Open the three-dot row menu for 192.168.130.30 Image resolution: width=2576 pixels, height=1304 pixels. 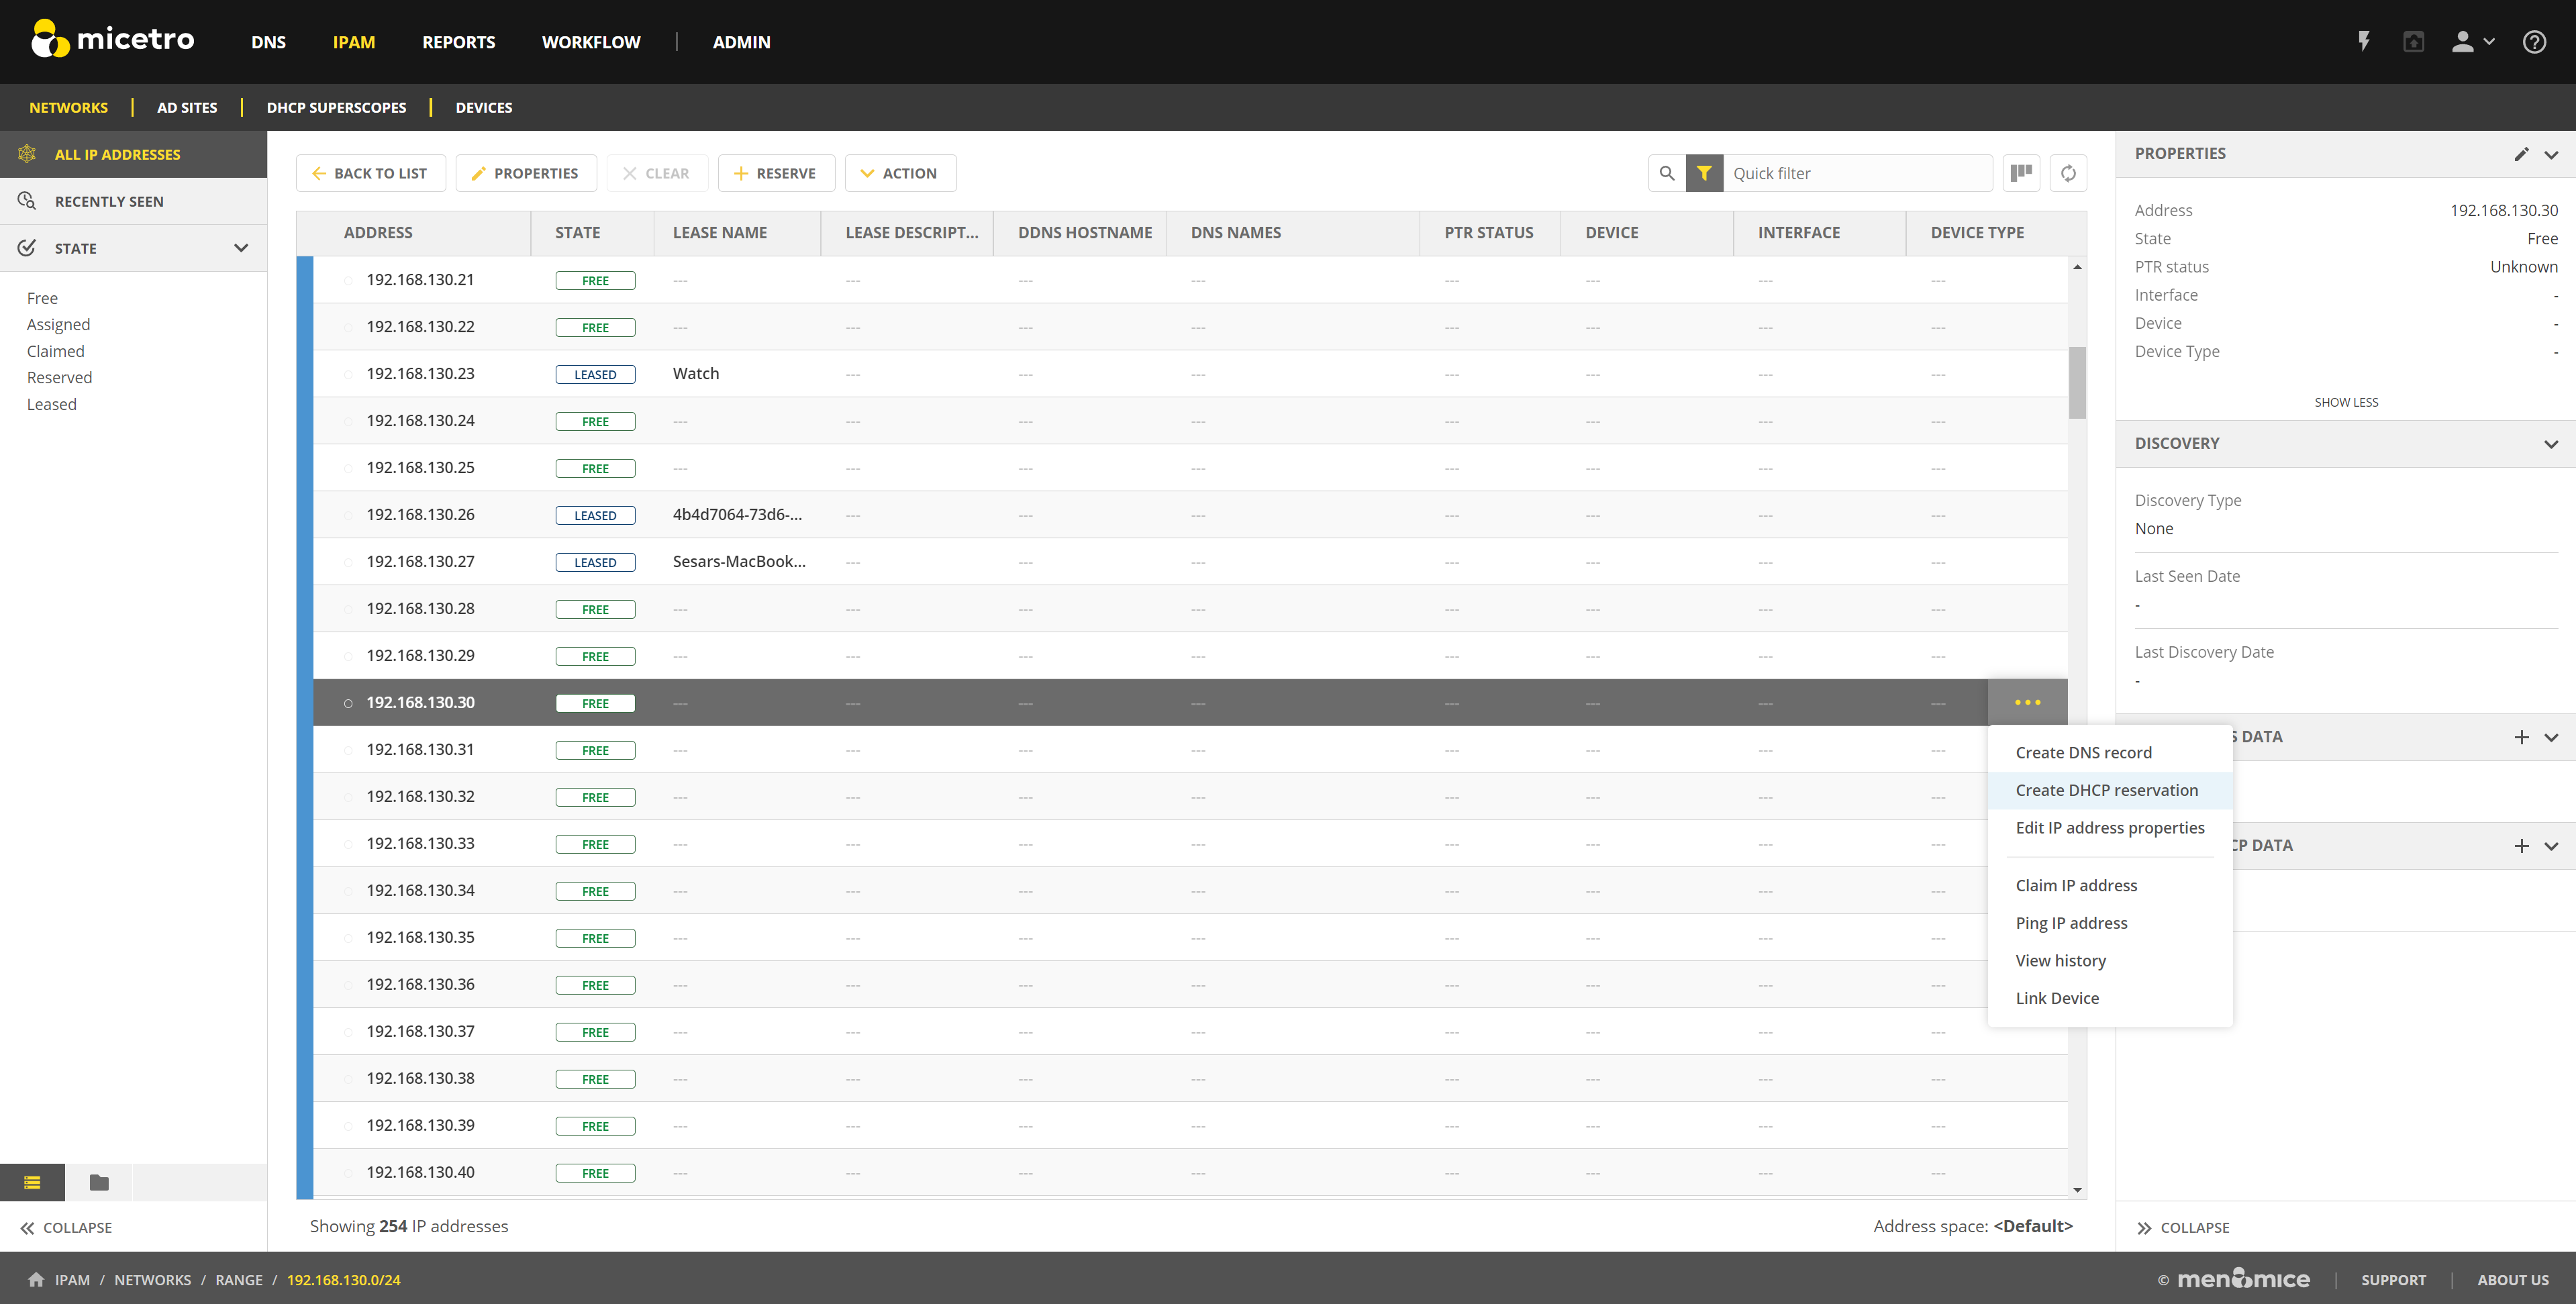tap(2027, 702)
